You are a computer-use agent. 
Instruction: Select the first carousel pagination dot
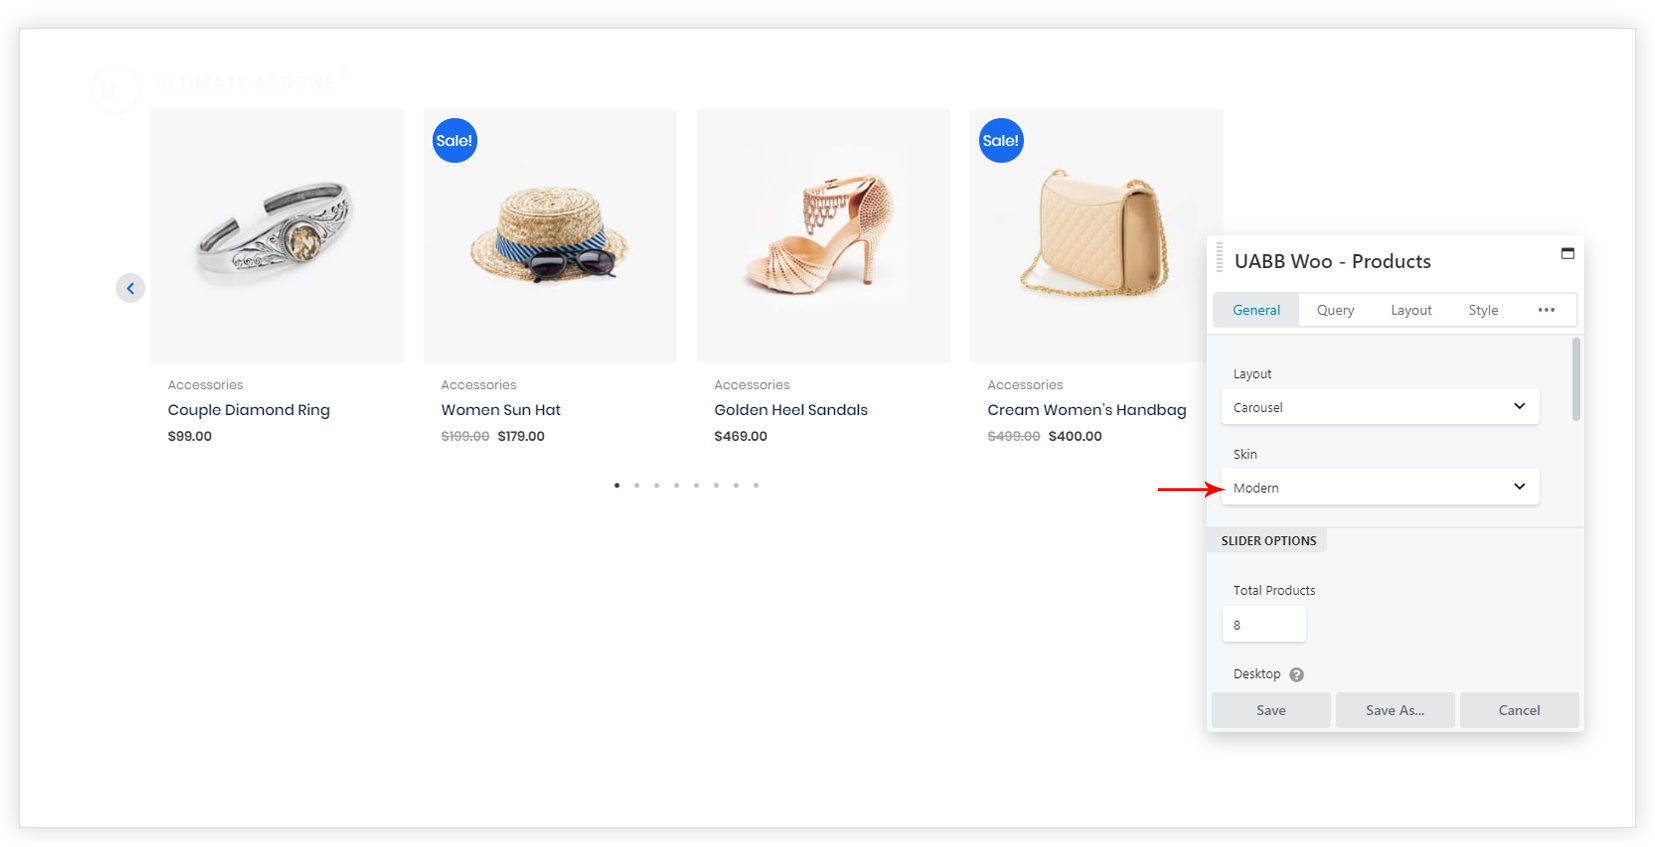coord(617,485)
